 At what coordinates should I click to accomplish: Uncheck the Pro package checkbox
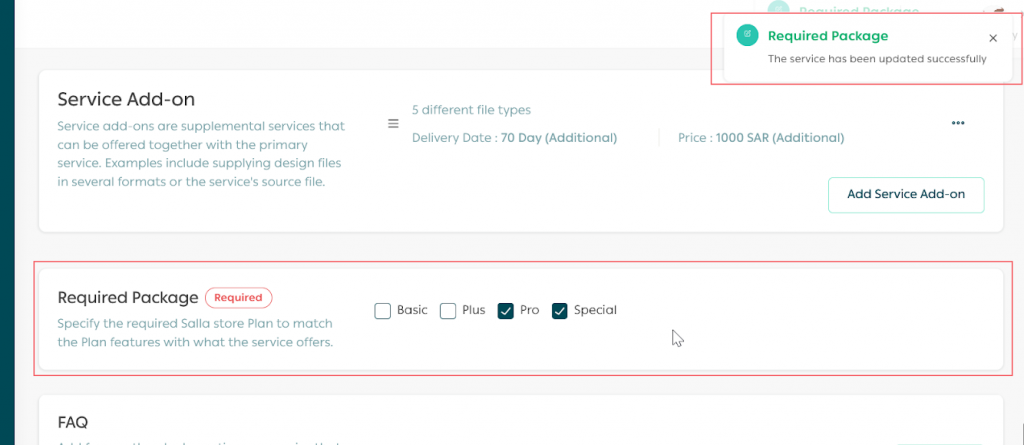click(506, 311)
